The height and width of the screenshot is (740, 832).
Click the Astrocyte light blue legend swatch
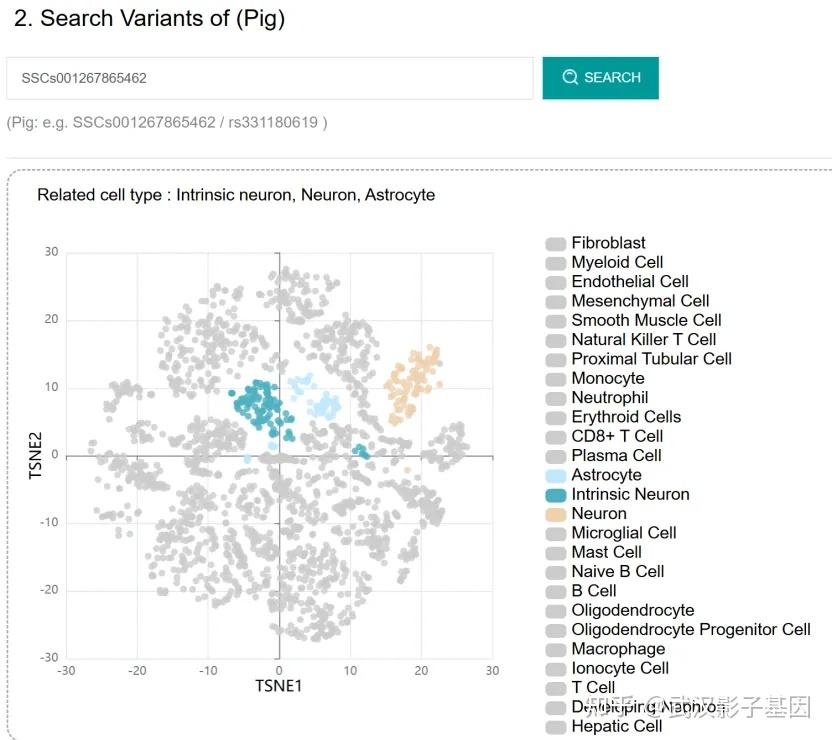coord(556,475)
